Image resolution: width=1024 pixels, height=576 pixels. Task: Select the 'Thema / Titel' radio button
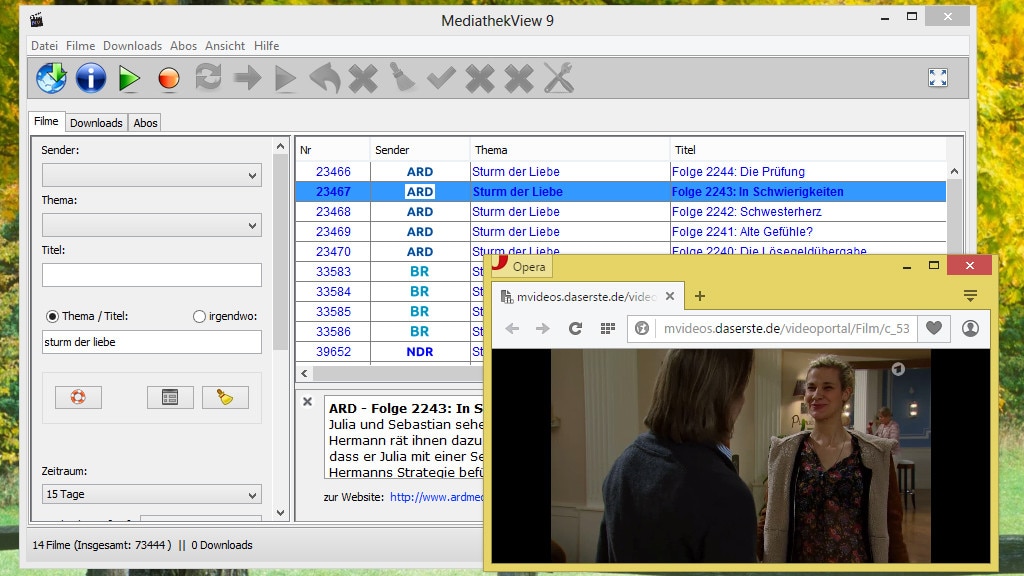[x=52, y=316]
